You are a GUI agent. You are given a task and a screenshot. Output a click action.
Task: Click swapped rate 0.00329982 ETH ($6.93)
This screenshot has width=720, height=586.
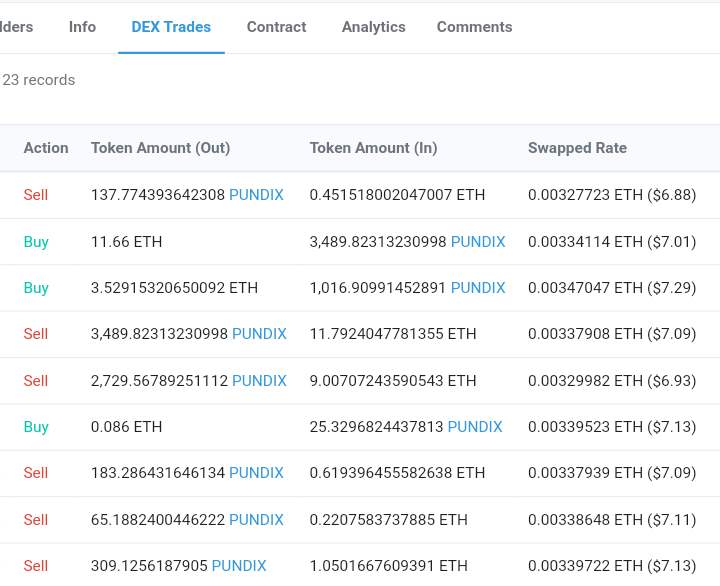tap(612, 381)
